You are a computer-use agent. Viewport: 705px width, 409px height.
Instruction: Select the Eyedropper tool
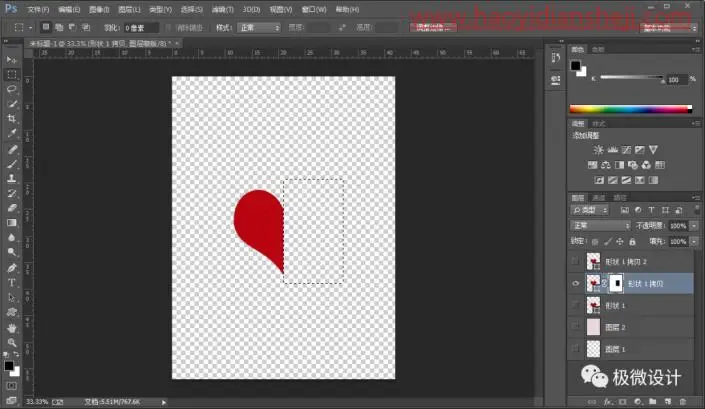pyautogui.click(x=12, y=133)
